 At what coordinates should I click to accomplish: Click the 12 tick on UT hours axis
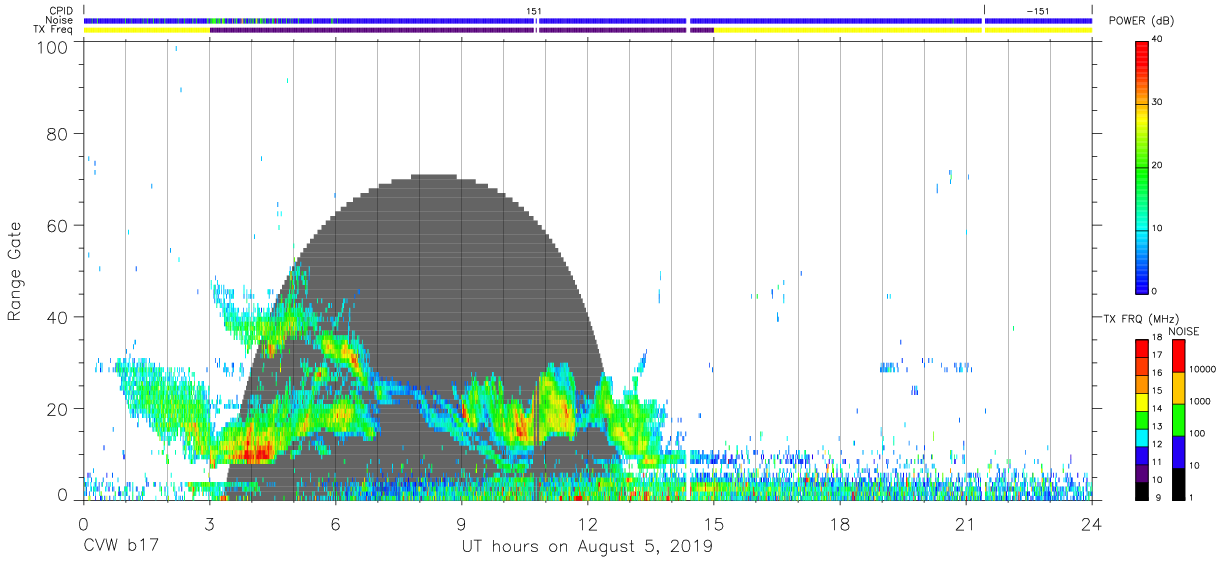coord(588,524)
